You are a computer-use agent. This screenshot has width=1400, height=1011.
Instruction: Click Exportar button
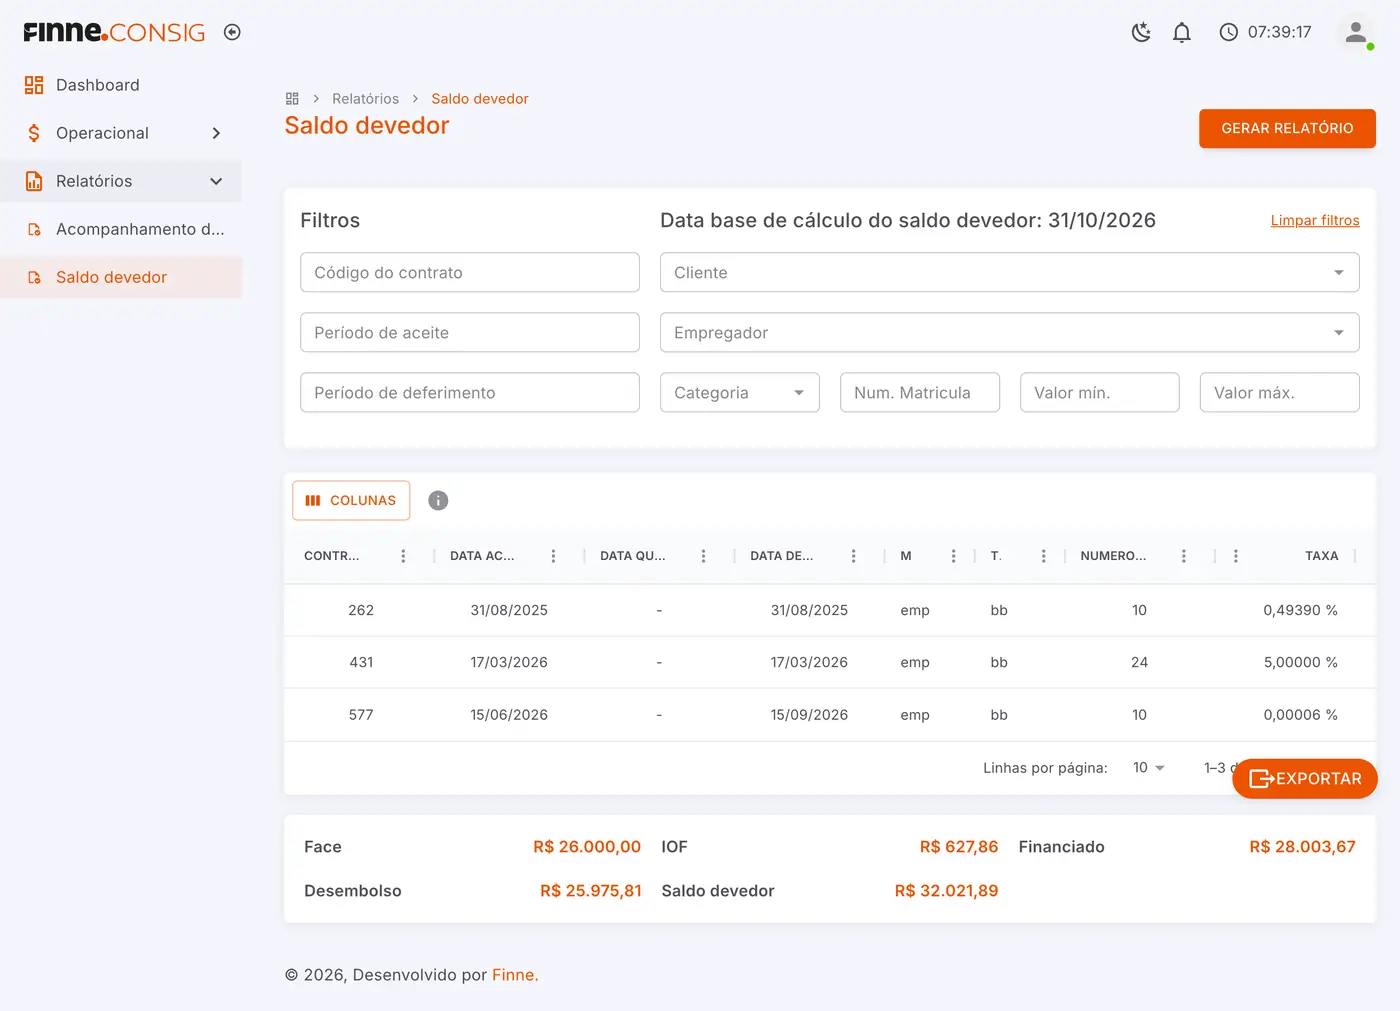1305,779
